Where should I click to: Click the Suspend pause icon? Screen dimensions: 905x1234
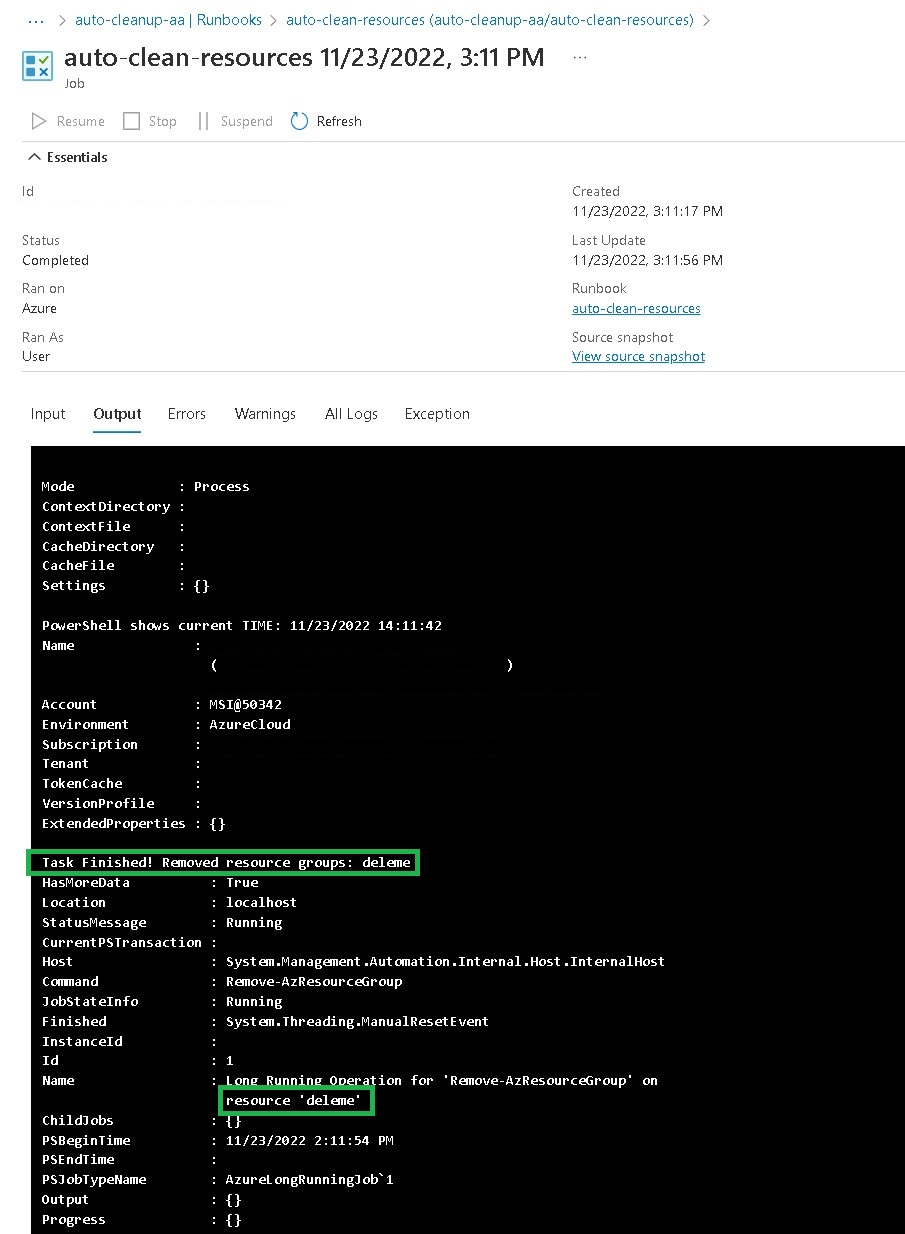[203, 121]
